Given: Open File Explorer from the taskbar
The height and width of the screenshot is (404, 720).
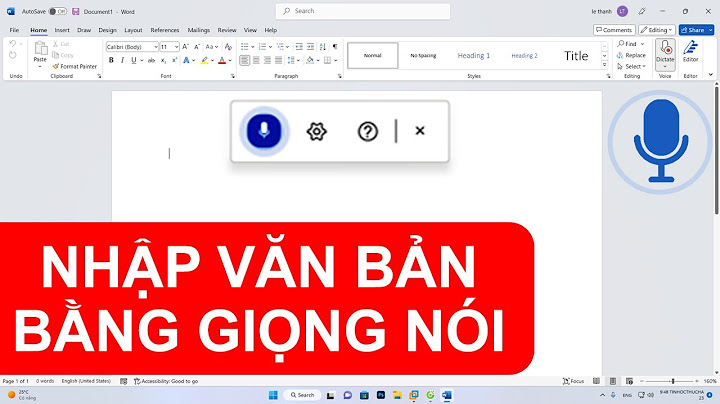Looking at the screenshot, I should click(397, 395).
